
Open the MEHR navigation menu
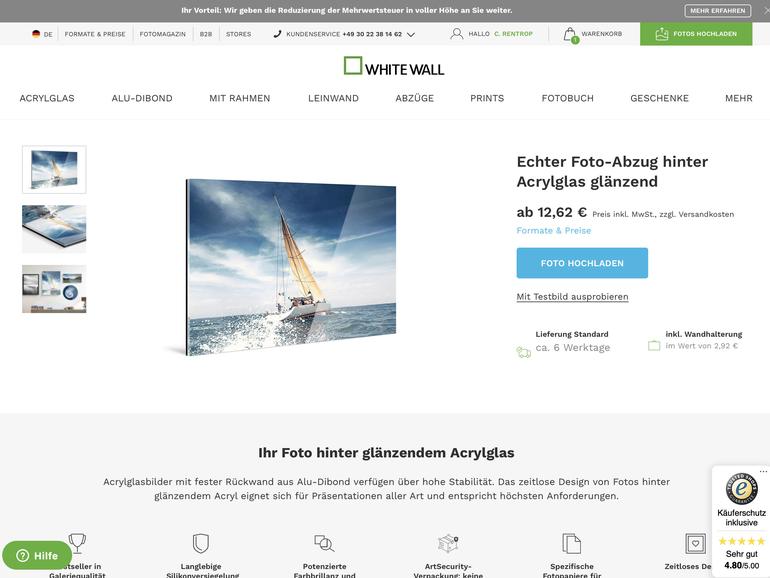point(739,98)
